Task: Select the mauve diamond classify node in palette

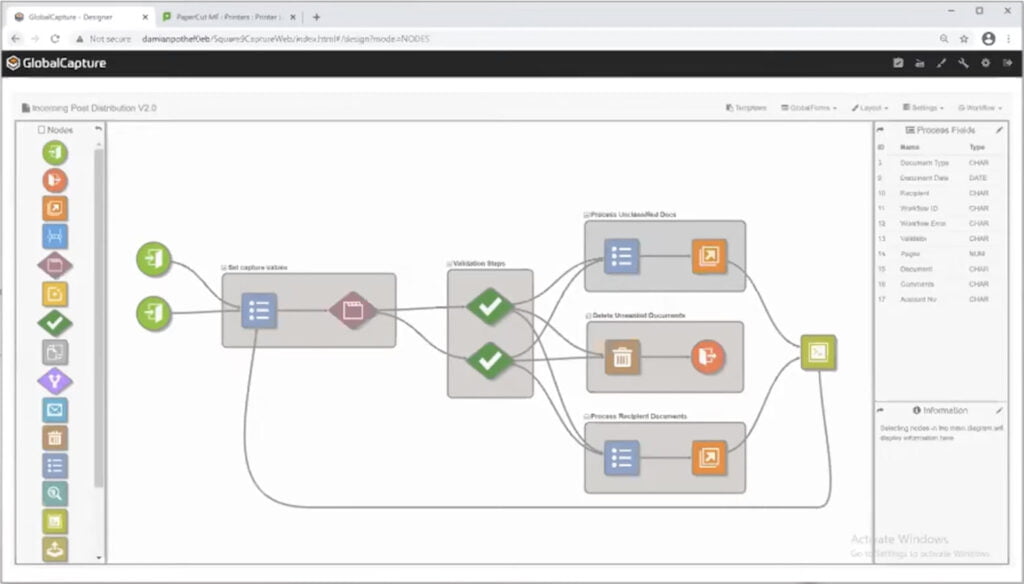Action: pos(55,265)
